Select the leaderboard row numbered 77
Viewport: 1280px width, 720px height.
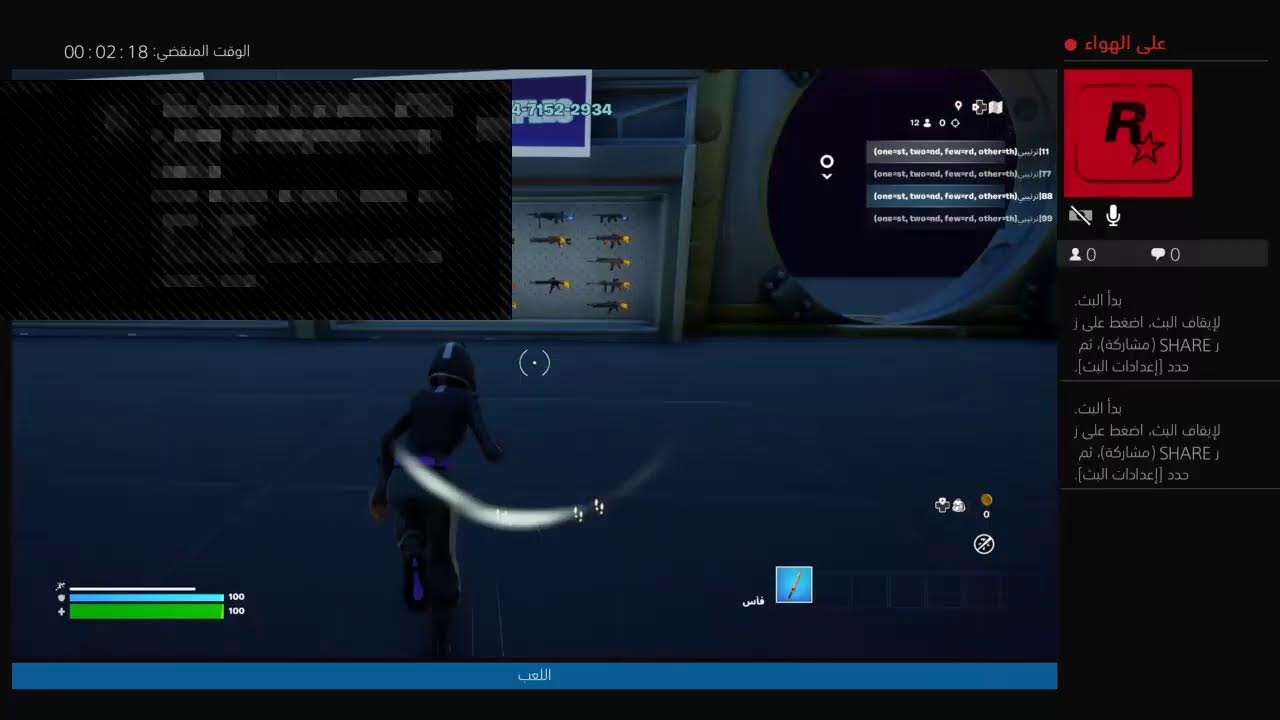coord(960,174)
